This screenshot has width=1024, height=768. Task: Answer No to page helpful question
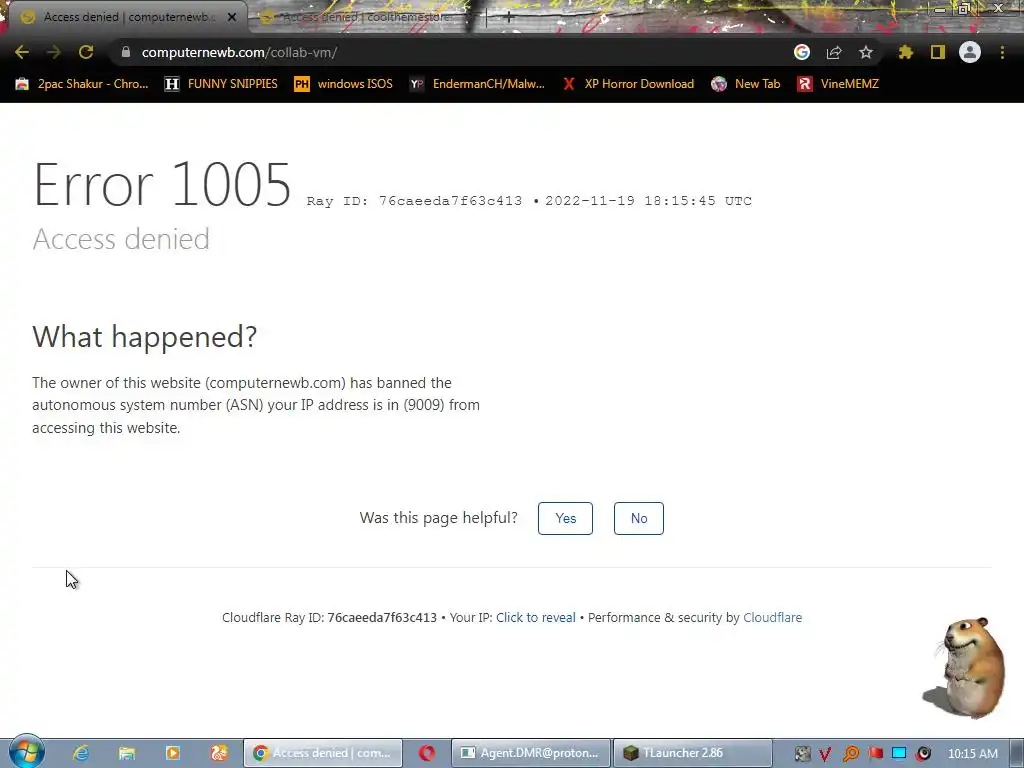click(639, 519)
